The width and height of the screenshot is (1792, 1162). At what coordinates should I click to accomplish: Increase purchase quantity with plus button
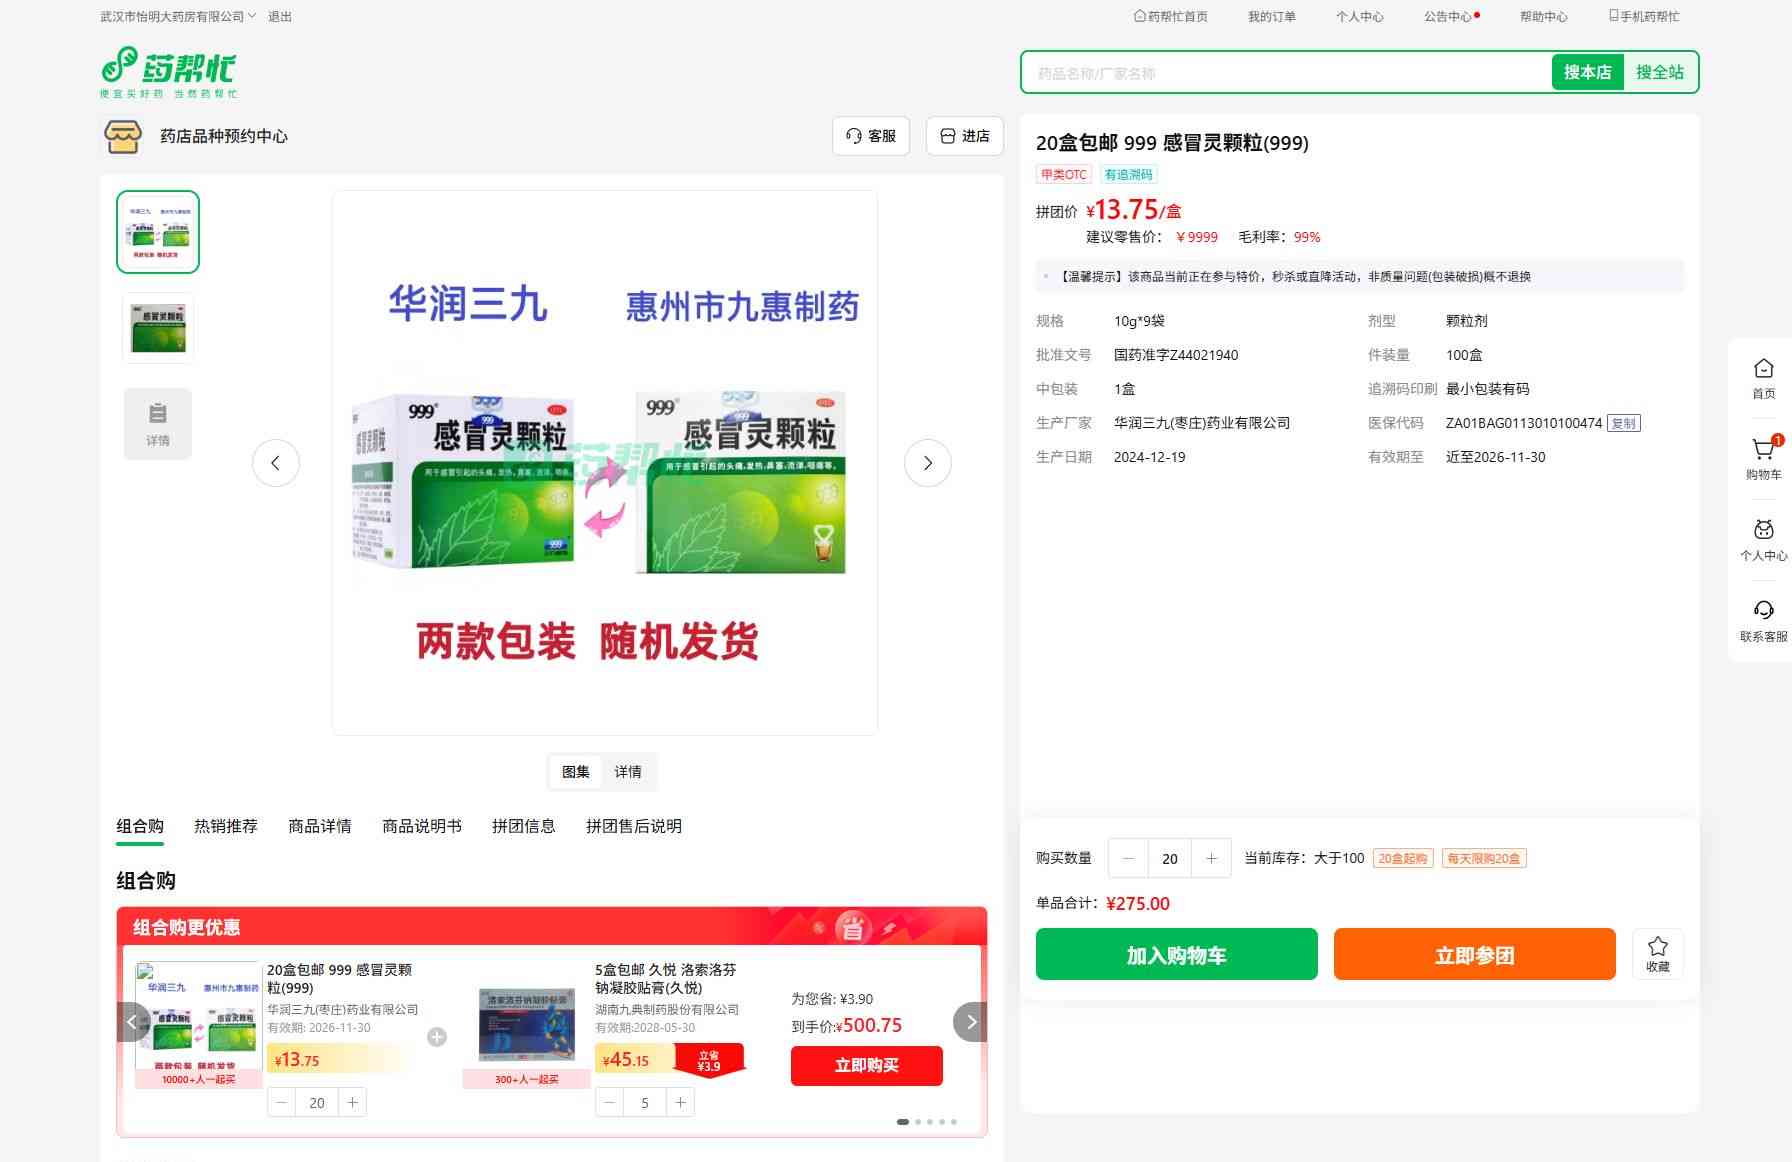pos(1211,858)
